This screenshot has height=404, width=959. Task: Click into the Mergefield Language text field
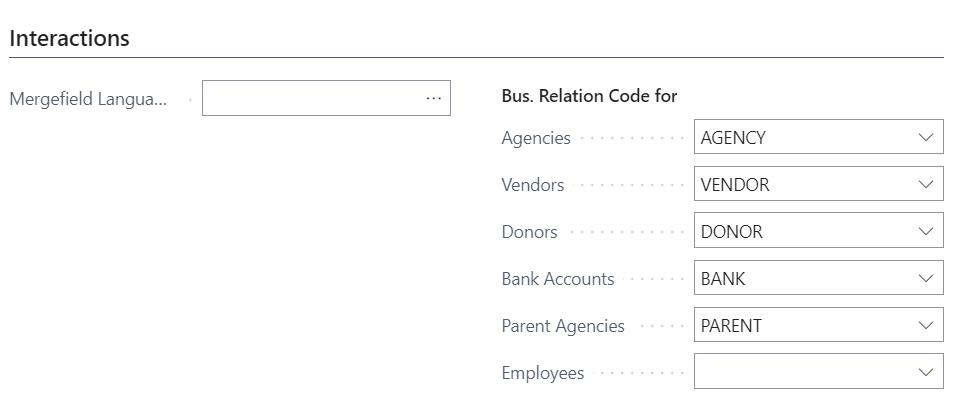pos(310,99)
